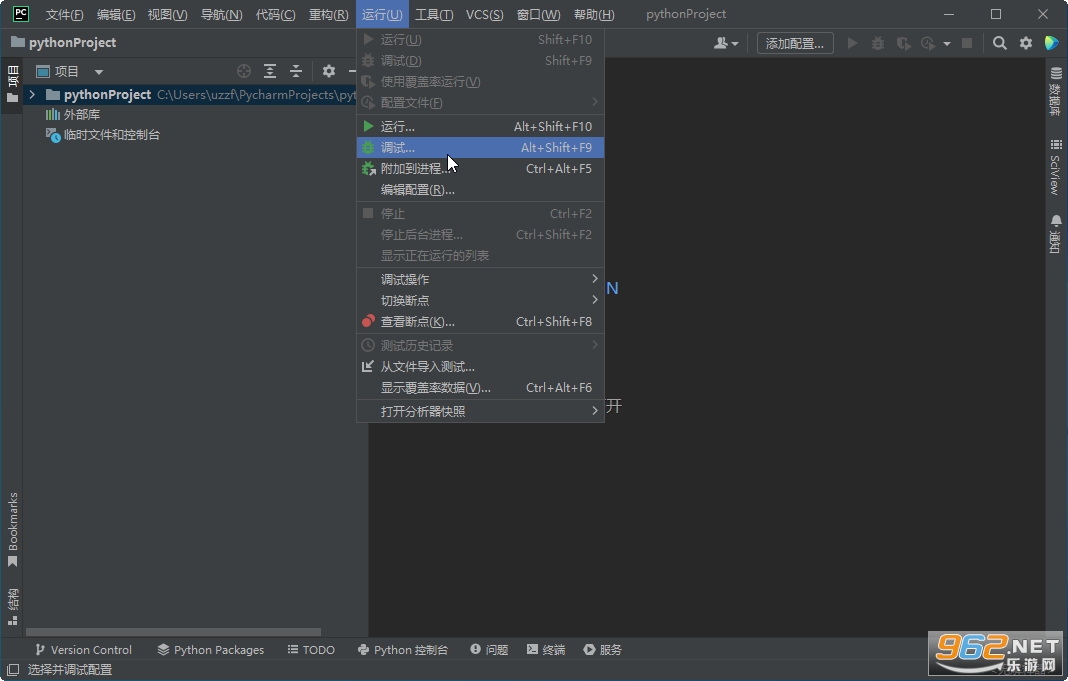Click the toolbar Stop square icon
Image resolution: width=1068 pixels, height=681 pixels.
click(967, 44)
